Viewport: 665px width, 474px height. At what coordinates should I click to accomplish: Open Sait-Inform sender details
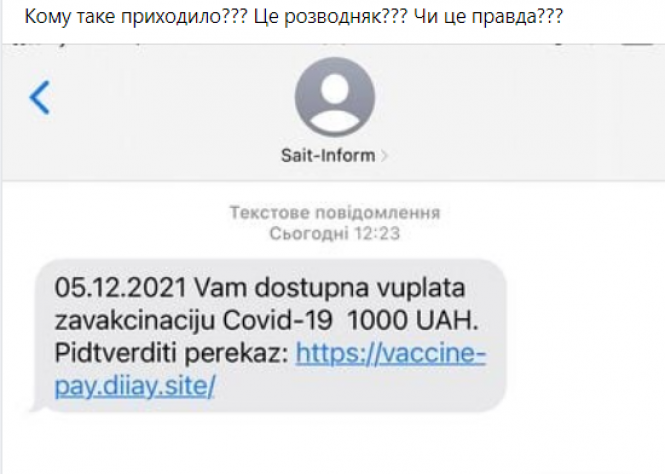328,156
